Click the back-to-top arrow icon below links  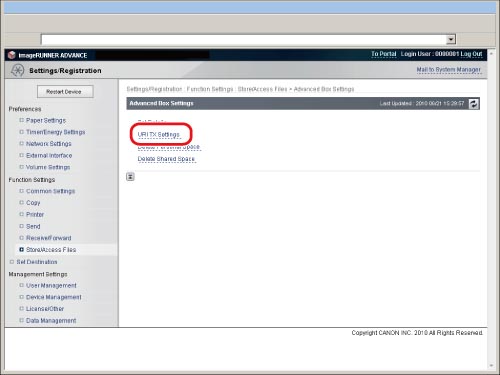[130, 177]
